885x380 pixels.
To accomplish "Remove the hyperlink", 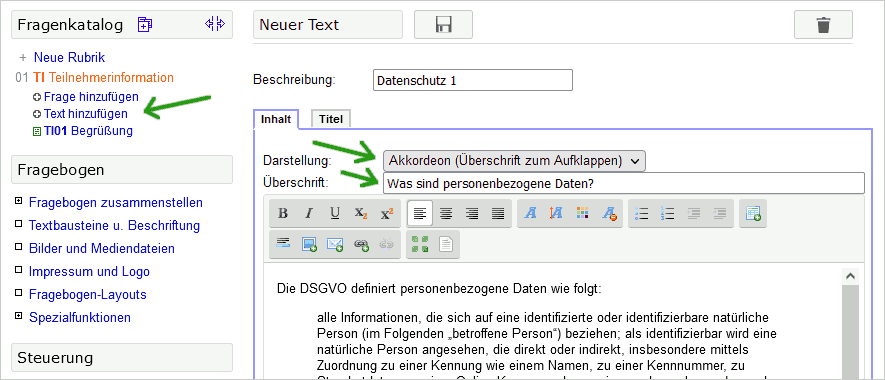I will (387, 244).
